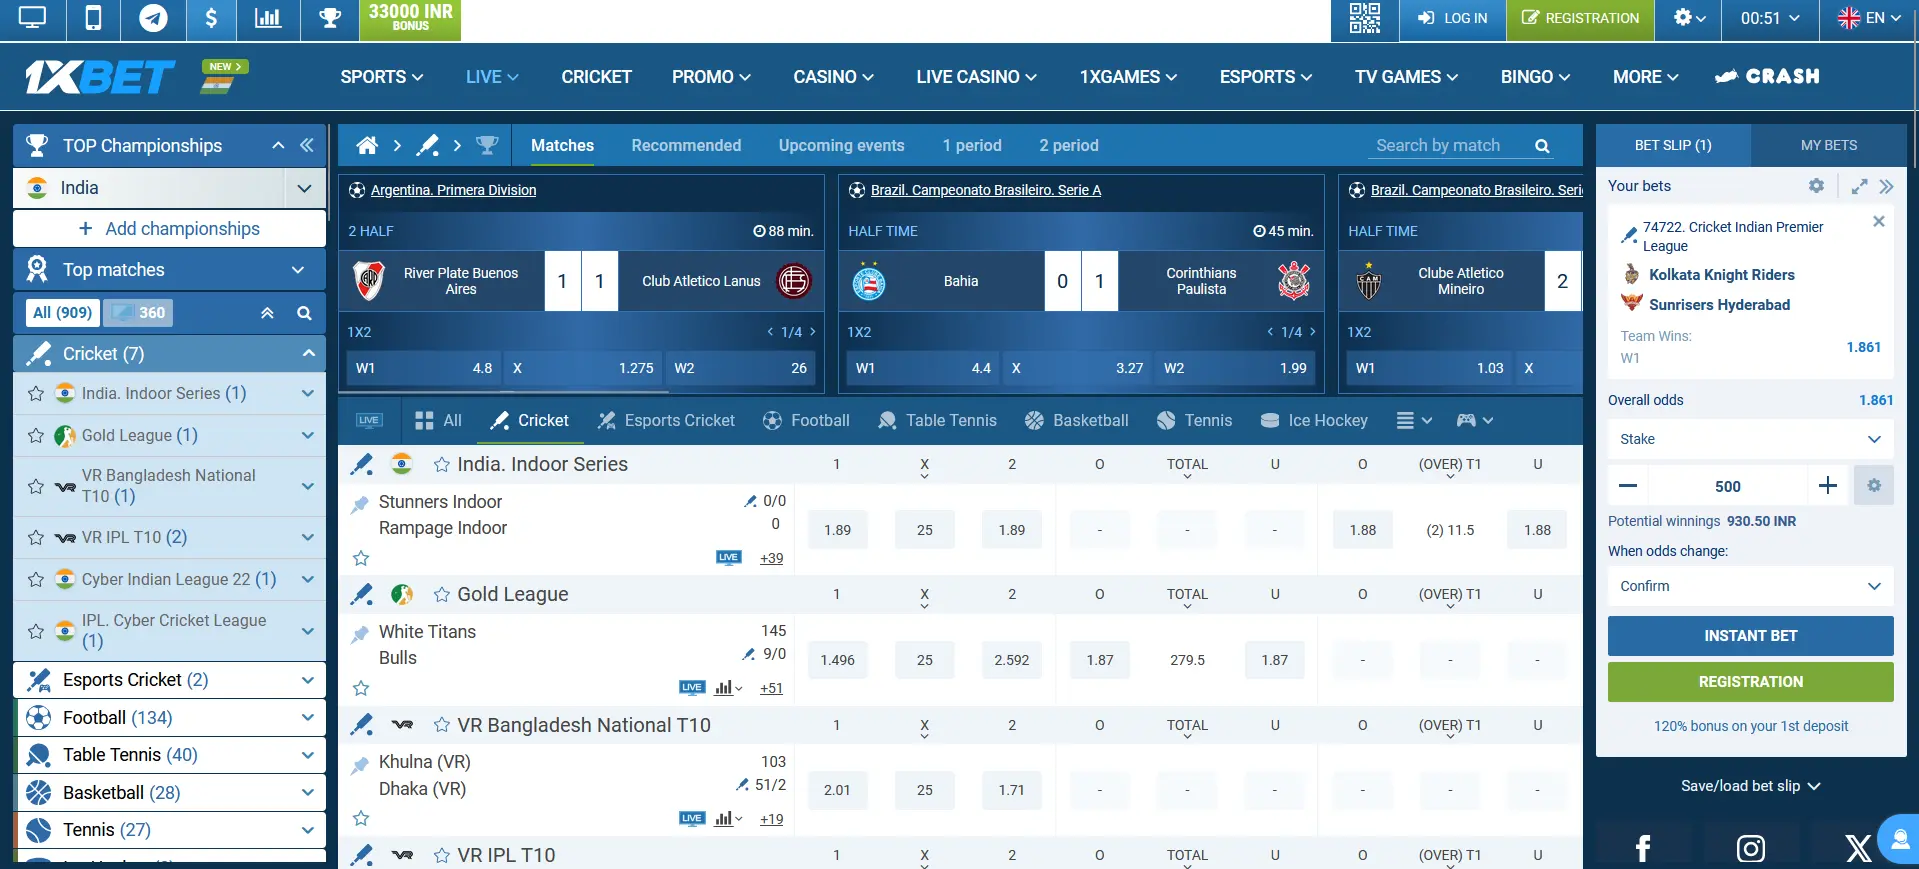This screenshot has height=869, width=1919.
Task: Favorite the India. Indoor Series star
Action: click(x=441, y=465)
